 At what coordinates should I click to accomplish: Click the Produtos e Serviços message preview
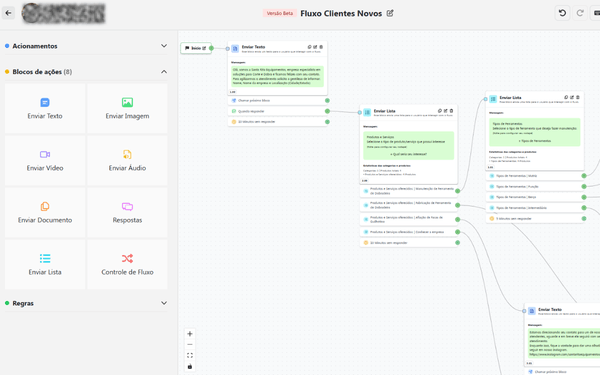click(x=409, y=145)
